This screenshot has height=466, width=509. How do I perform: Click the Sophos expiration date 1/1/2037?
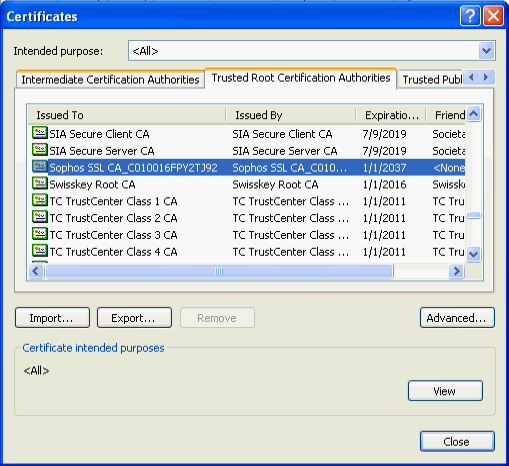pos(384,168)
